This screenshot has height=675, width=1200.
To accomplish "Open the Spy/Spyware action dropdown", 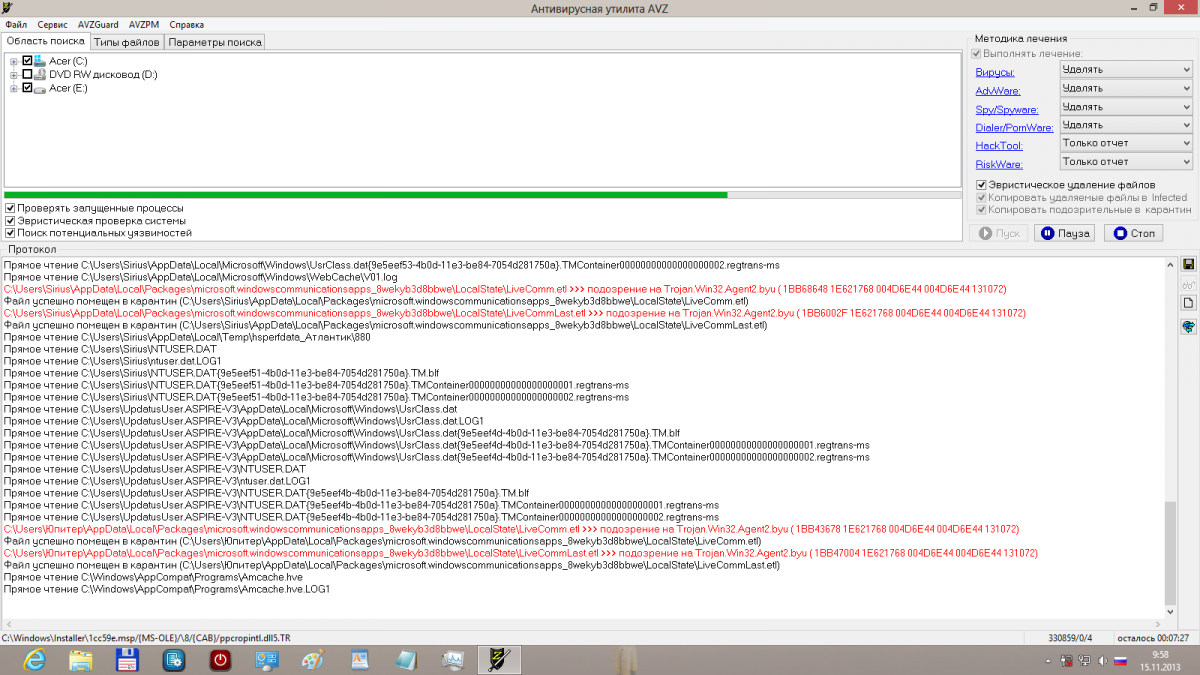I will pyautogui.click(x=1126, y=107).
